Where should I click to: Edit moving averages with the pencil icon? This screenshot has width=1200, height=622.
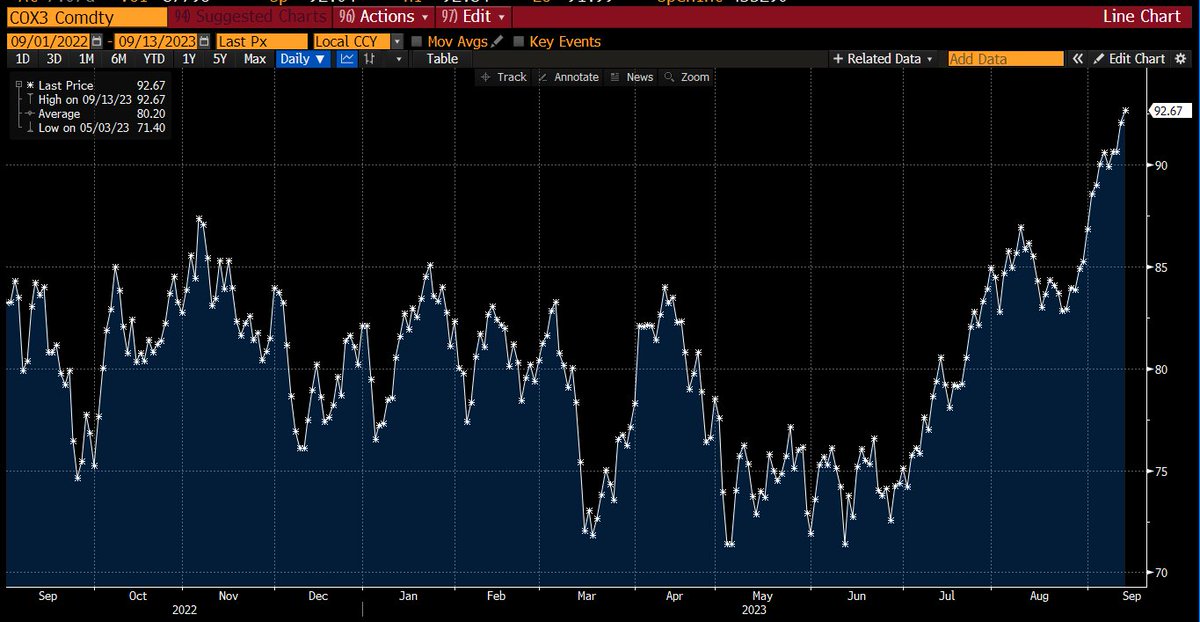pyautogui.click(x=497, y=41)
